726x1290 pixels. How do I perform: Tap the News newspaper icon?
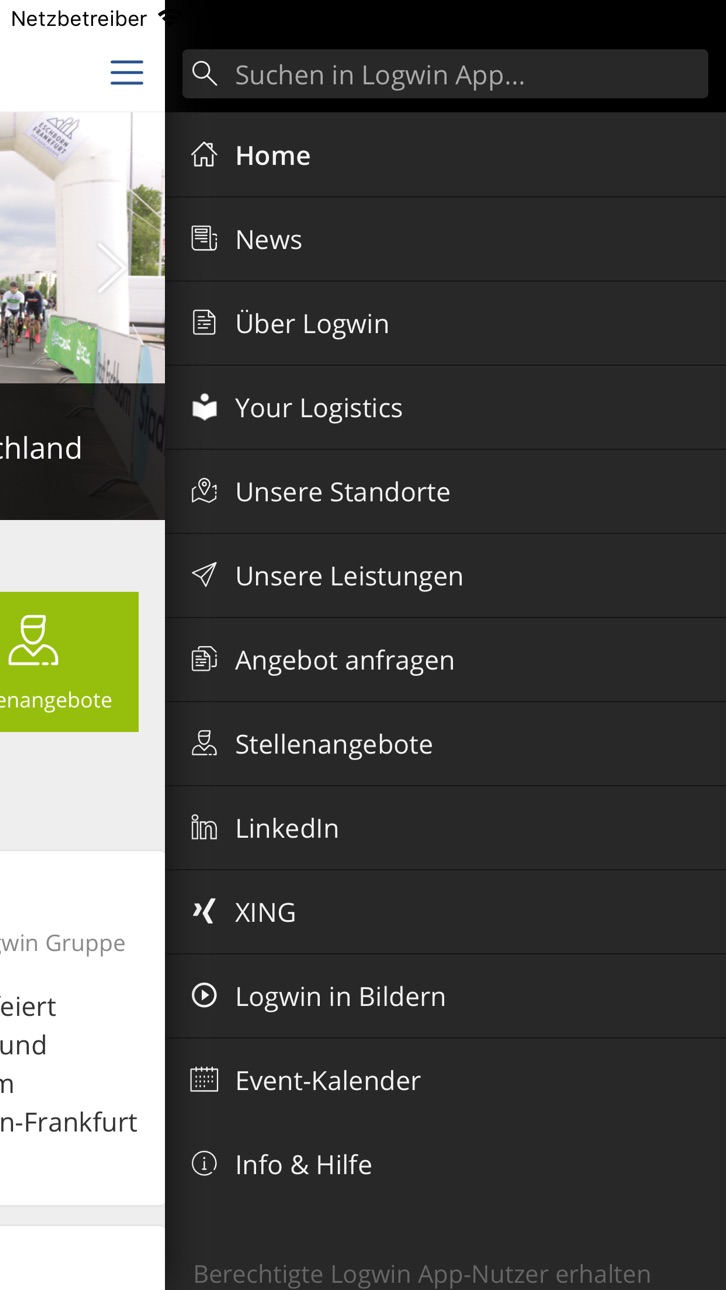(204, 239)
